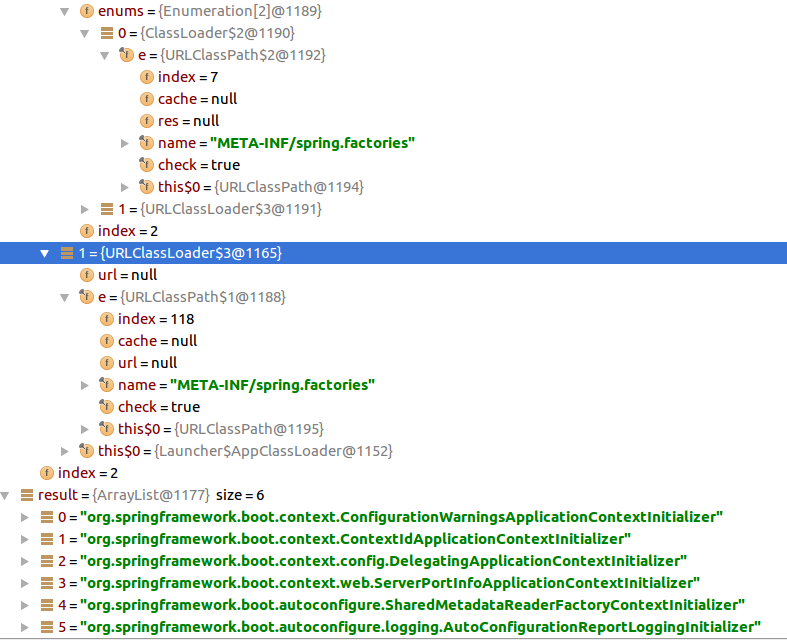Select the 'size = 6' text of result
Image resolution: width=787 pixels, height=640 pixels.
[x=240, y=495]
